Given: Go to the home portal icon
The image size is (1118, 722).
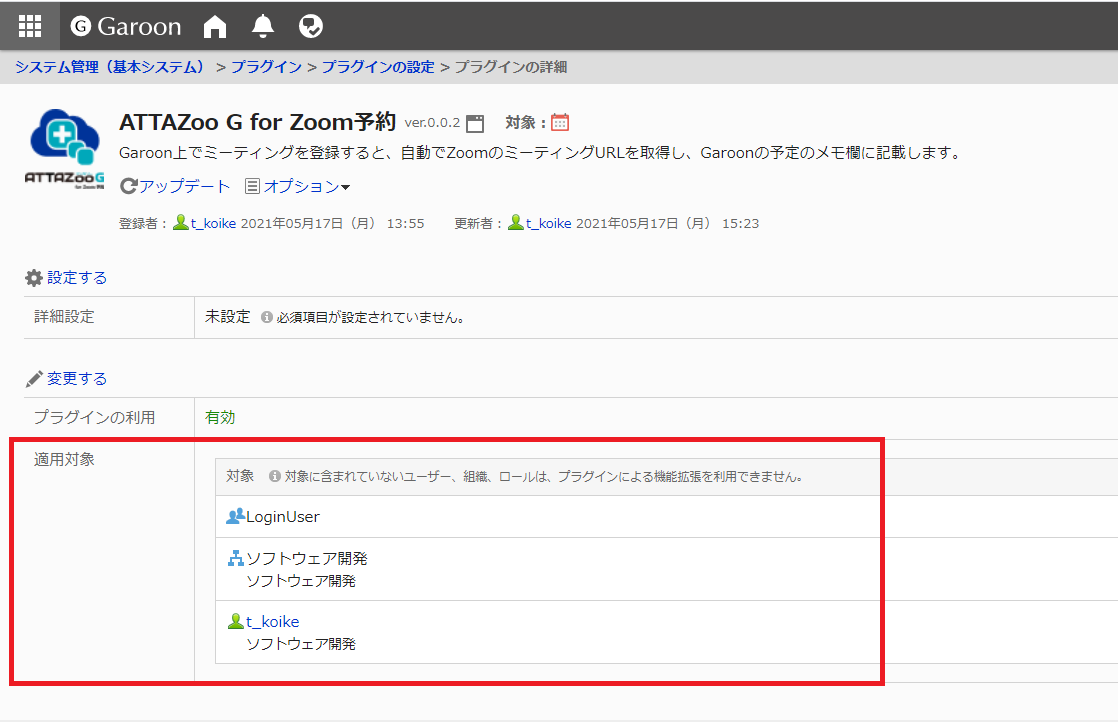Looking at the screenshot, I should (x=215, y=27).
